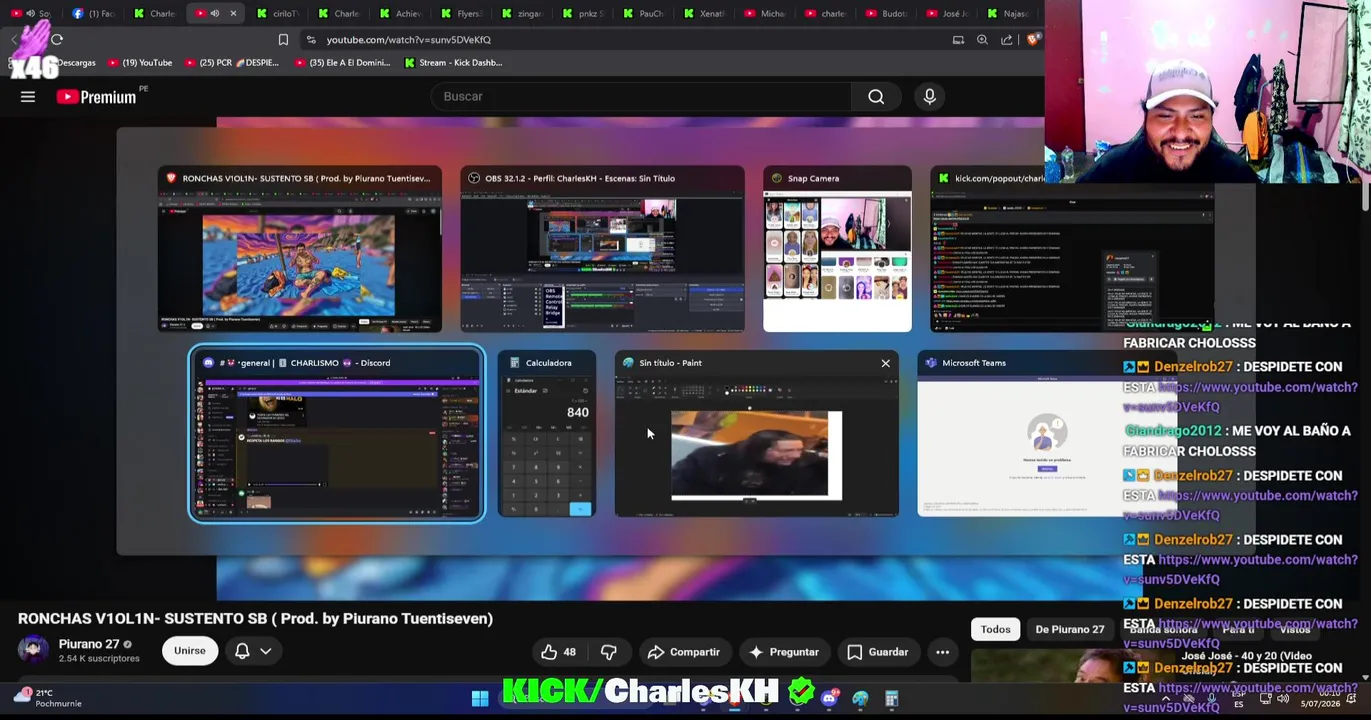Switch to the Discord CHARLISMO window thumbnail
This screenshot has height=720, width=1371.
click(x=337, y=434)
